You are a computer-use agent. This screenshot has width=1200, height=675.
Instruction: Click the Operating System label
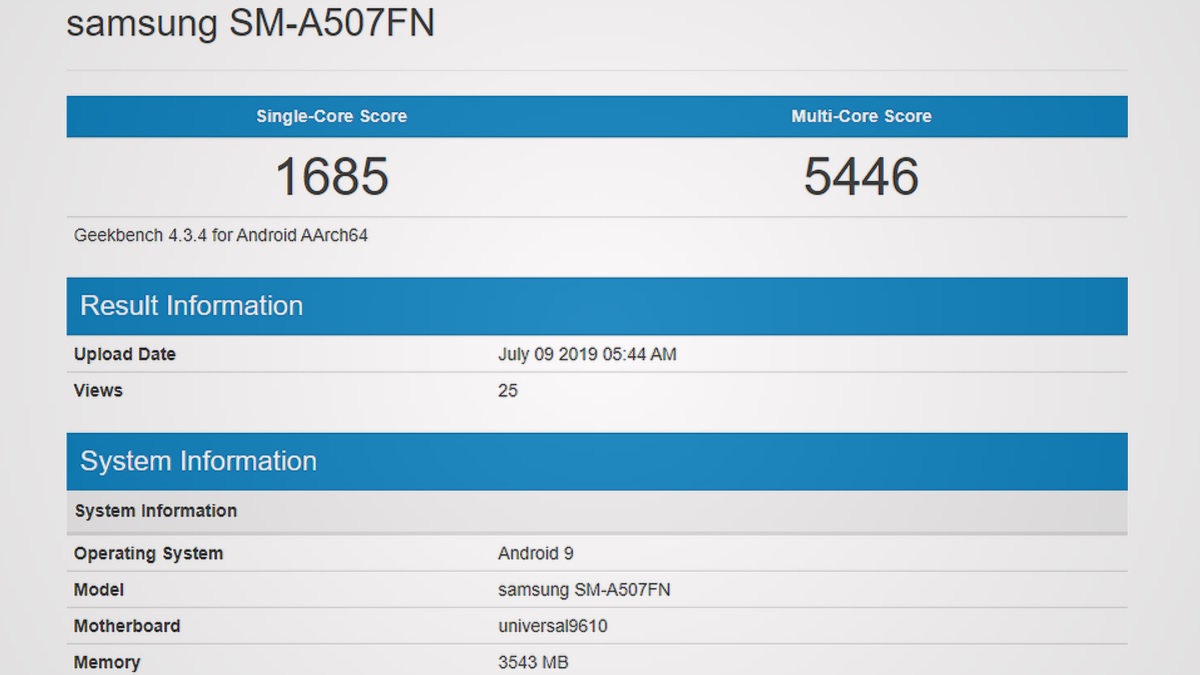point(148,553)
